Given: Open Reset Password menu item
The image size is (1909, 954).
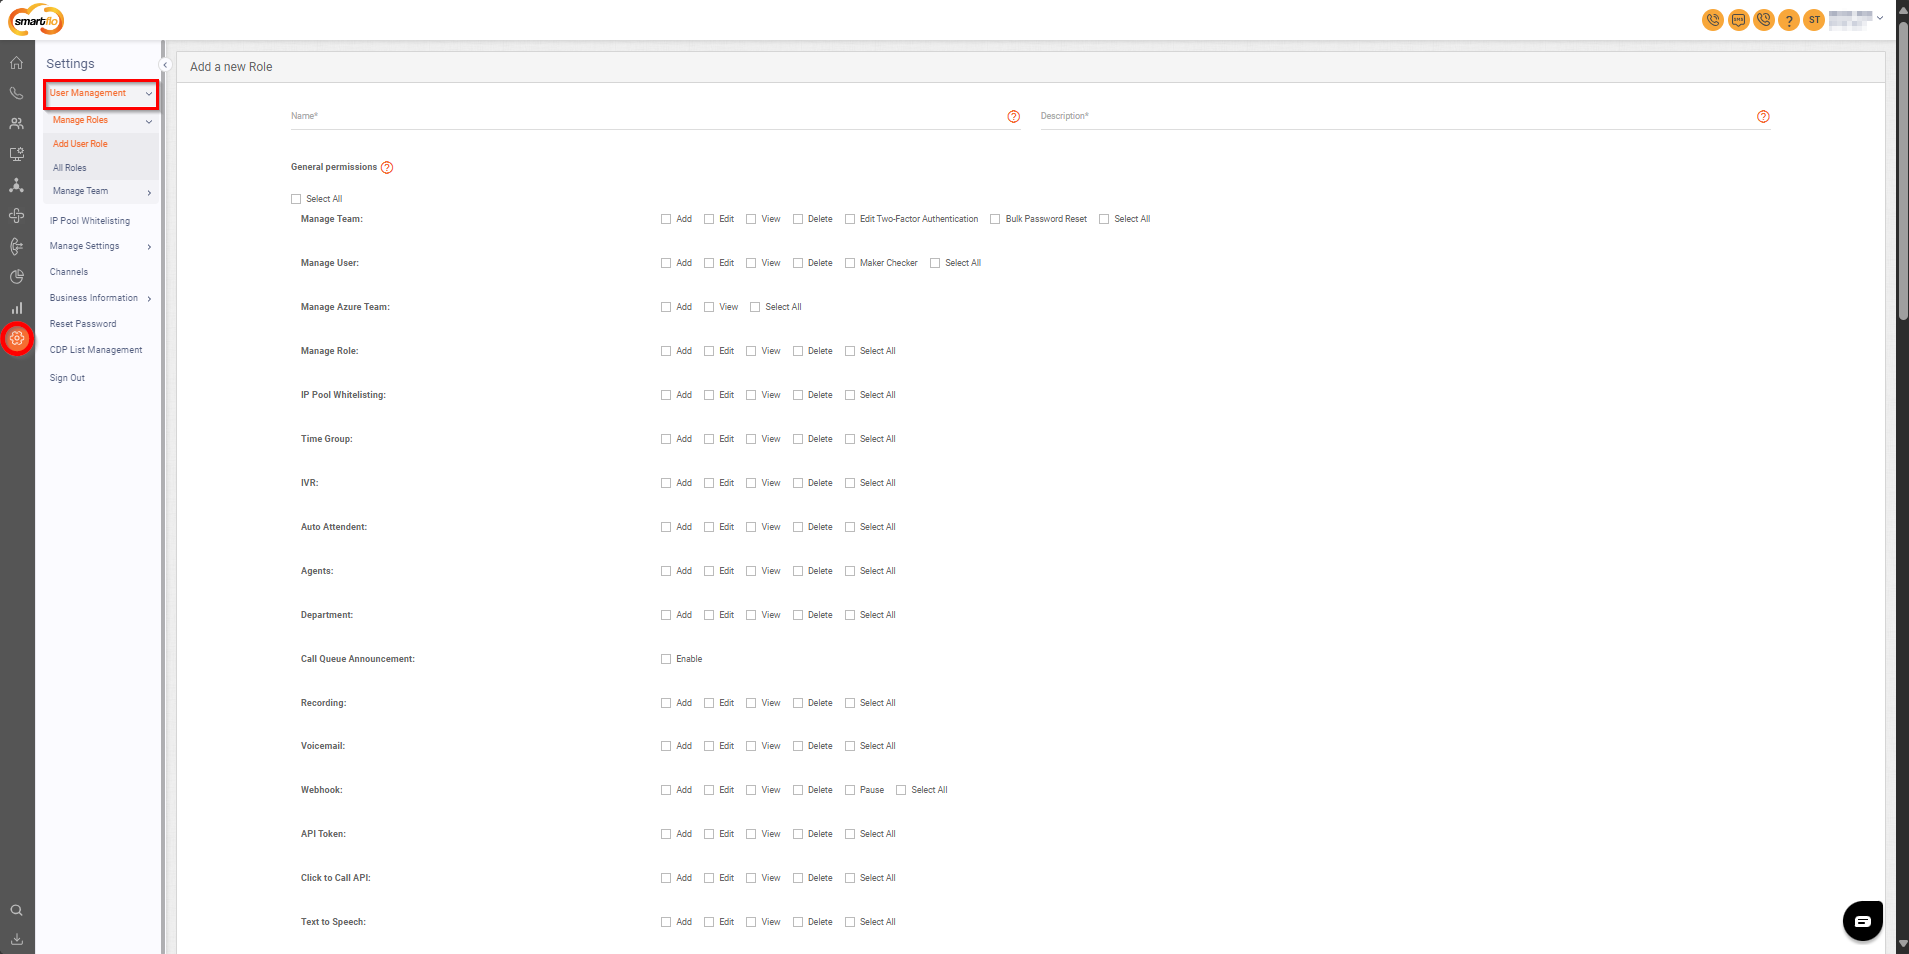Looking at the screenshot, I should 83,324.
